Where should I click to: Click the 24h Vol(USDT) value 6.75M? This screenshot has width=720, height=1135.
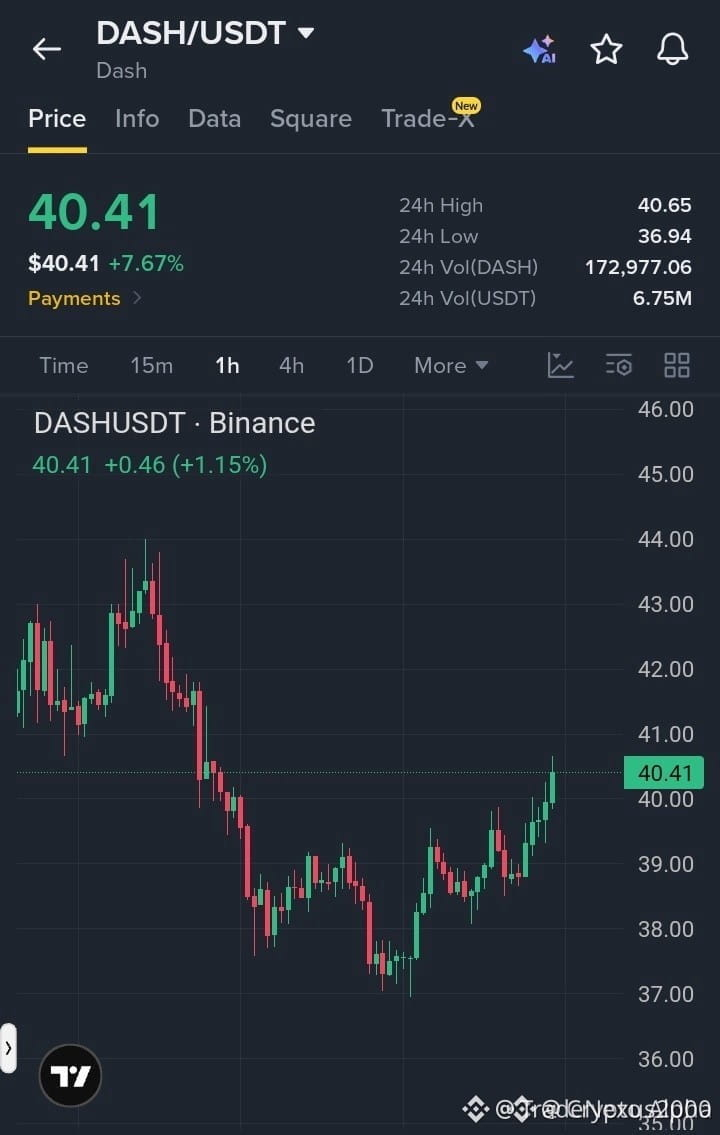(662, 298)
